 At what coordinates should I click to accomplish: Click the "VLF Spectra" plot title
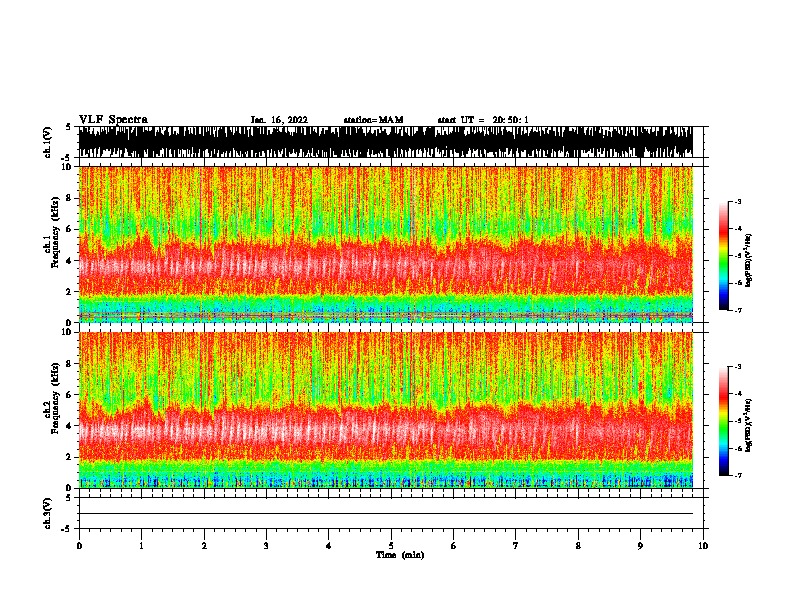coord(113,120)
